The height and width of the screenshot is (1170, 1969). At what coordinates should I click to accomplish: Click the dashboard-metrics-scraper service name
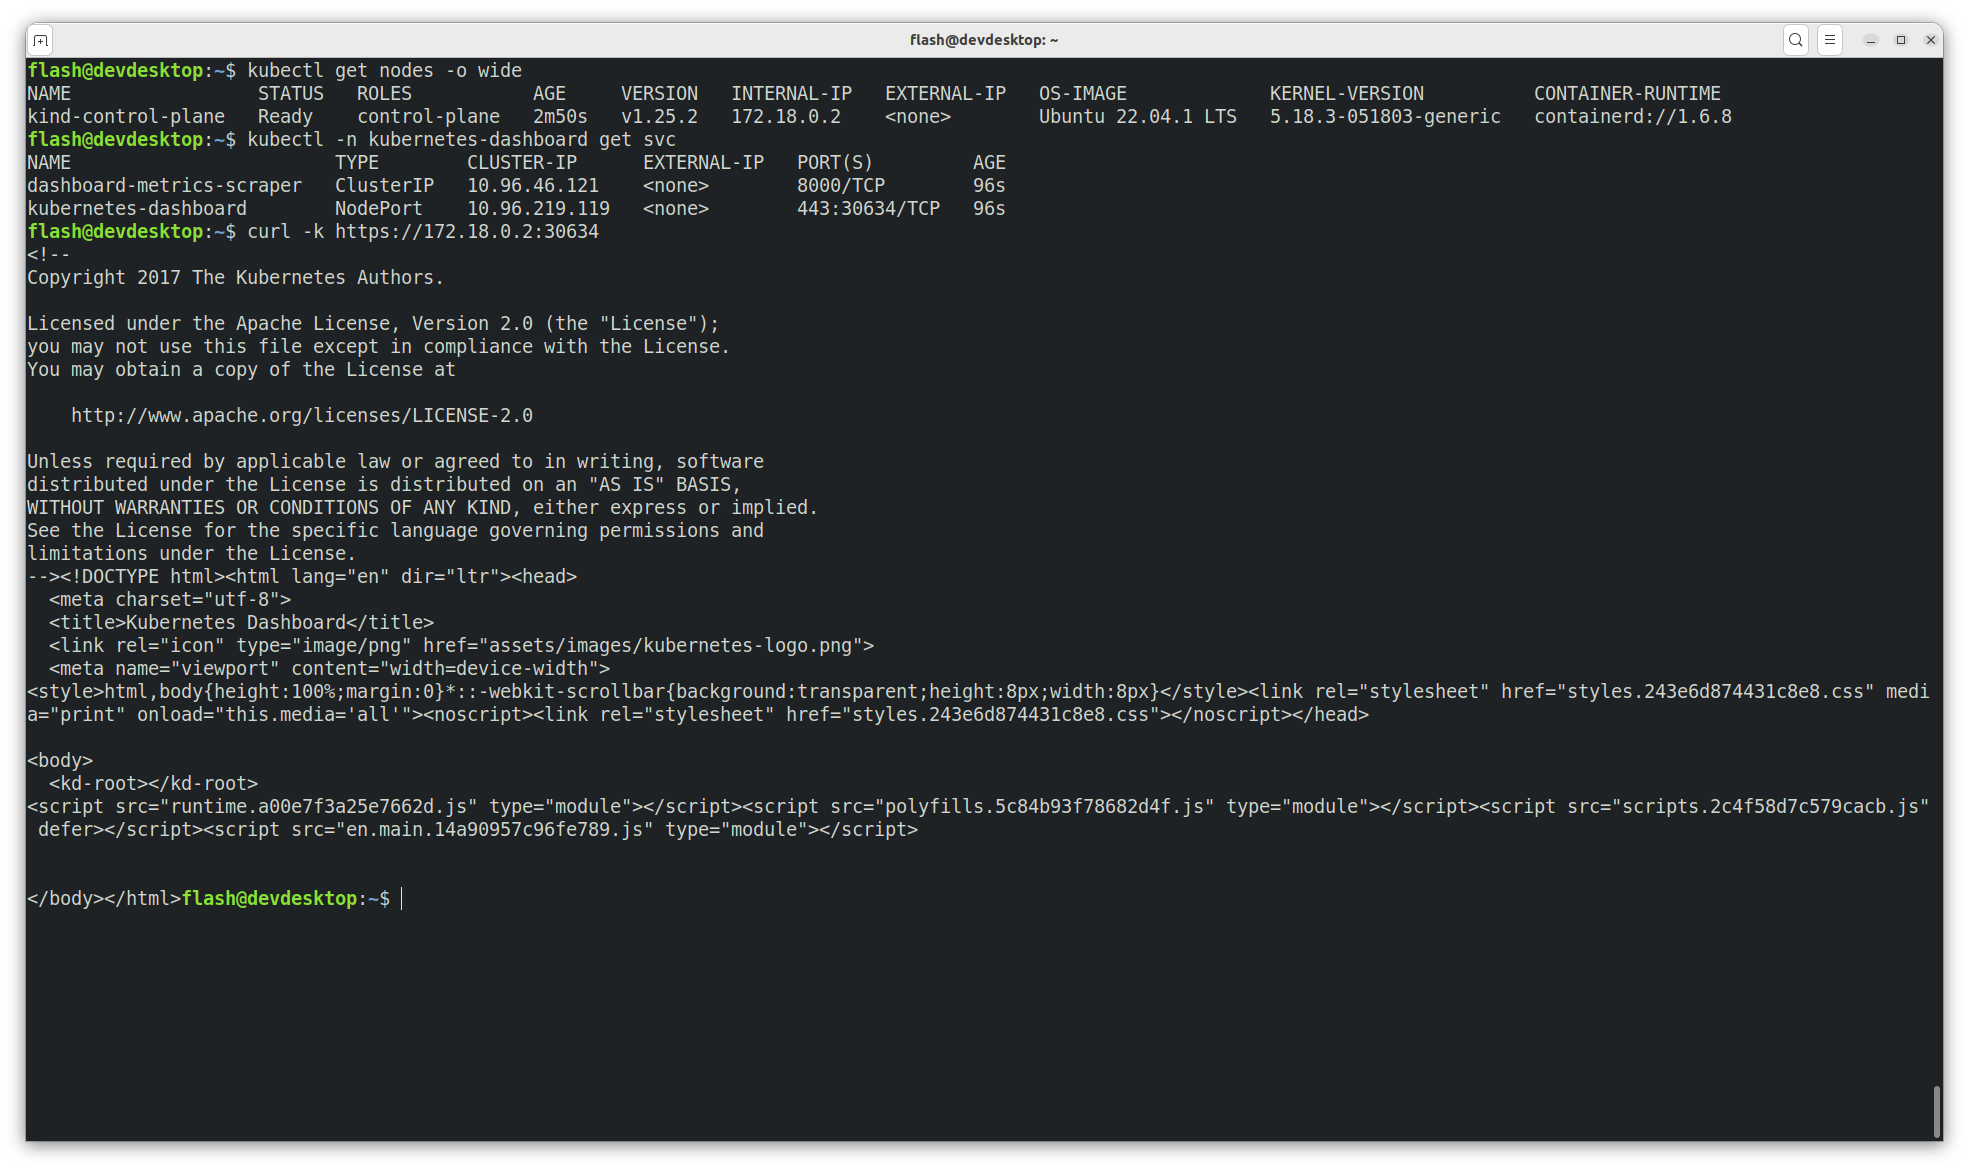pyautogui.click(x=164, y=185)
